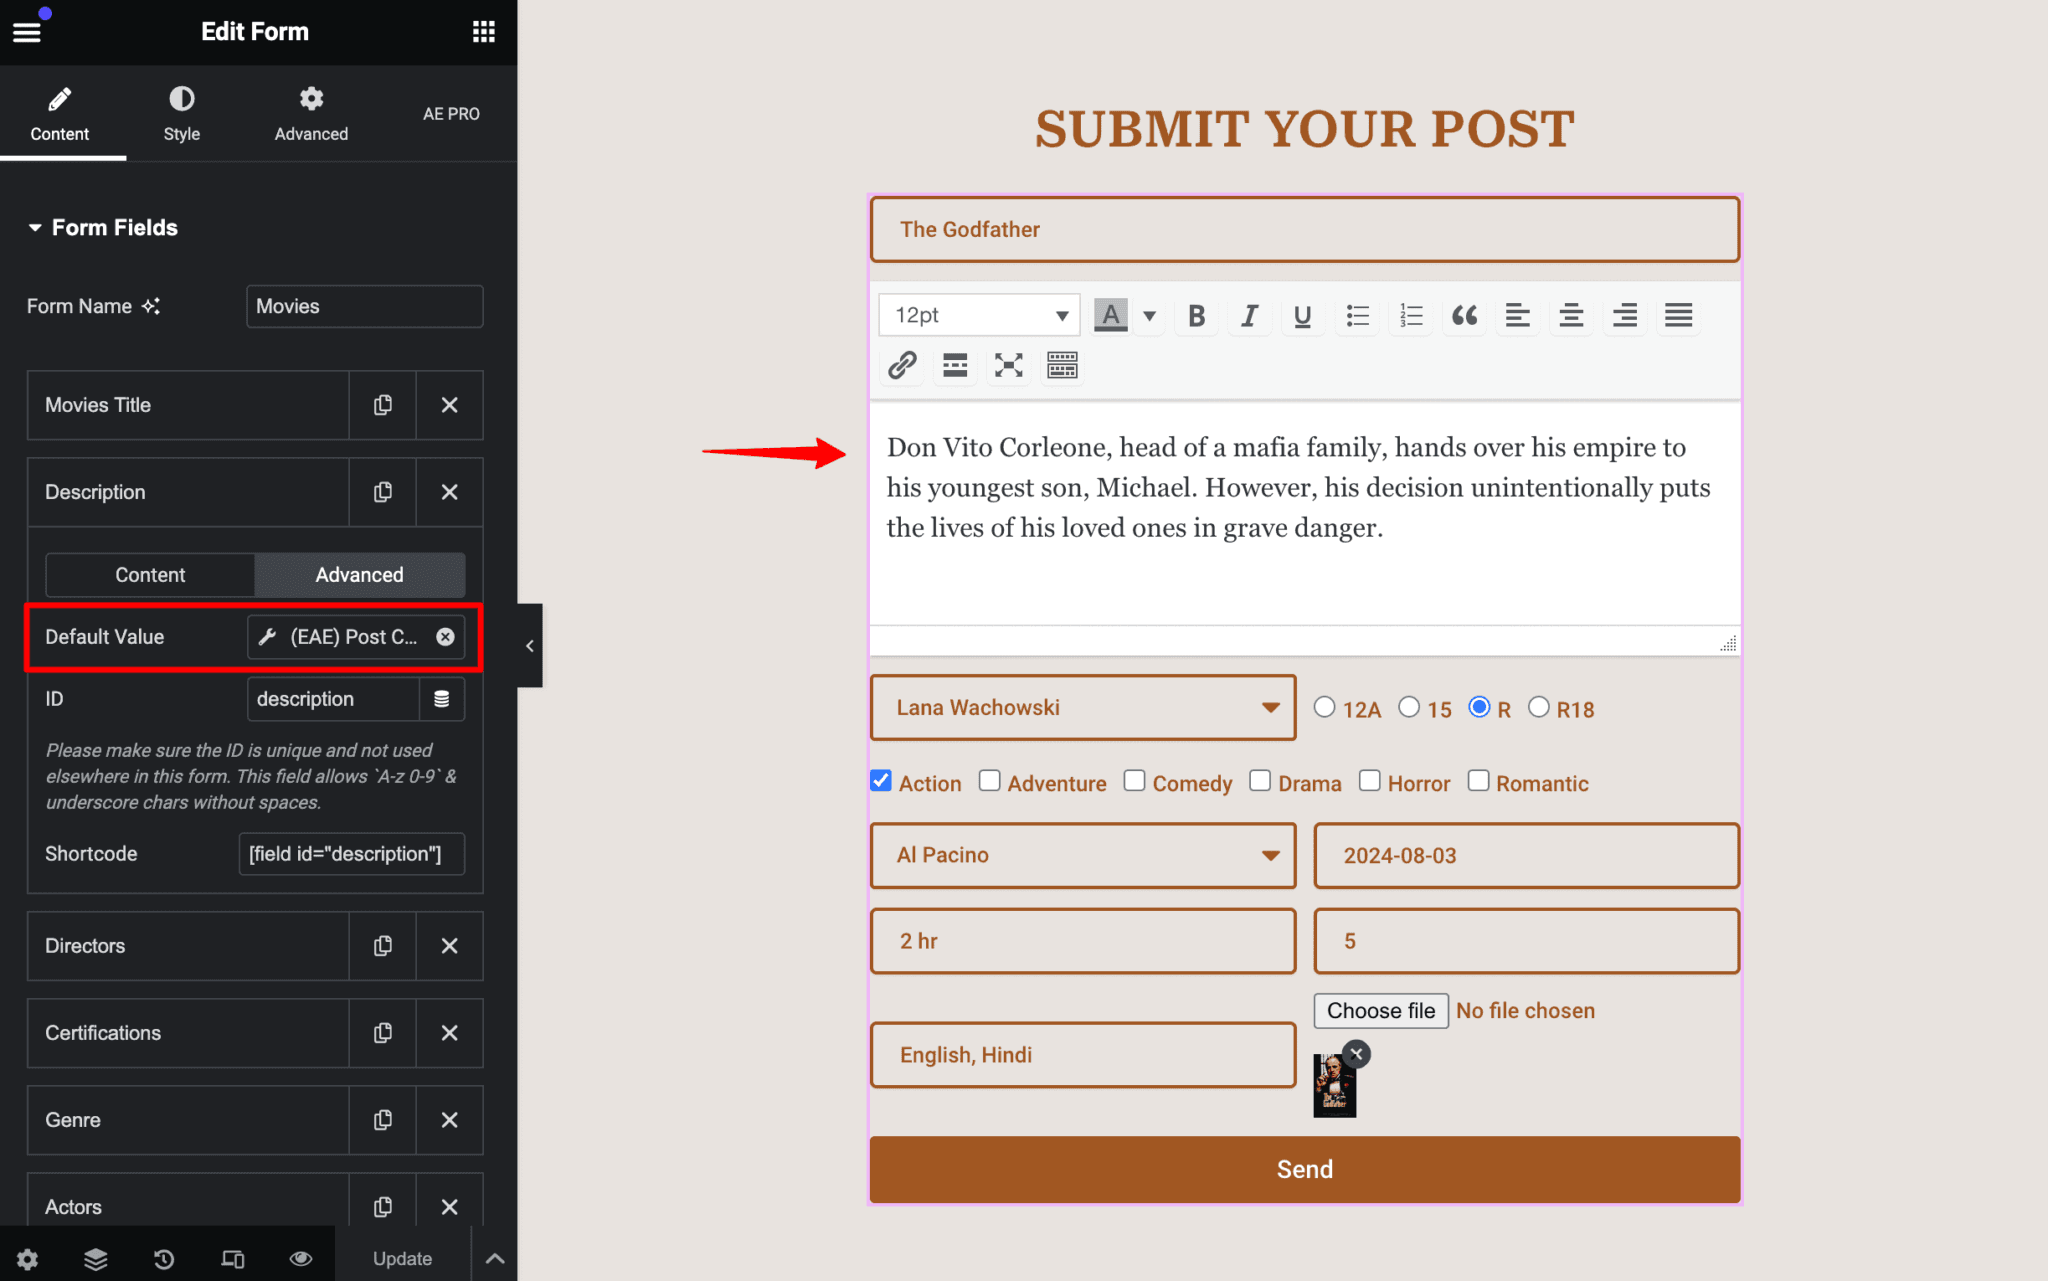Open the hamburger menu at top left
This screenshot has width=2048, height=1281.
pyautogui.click(x=27, y=31)
